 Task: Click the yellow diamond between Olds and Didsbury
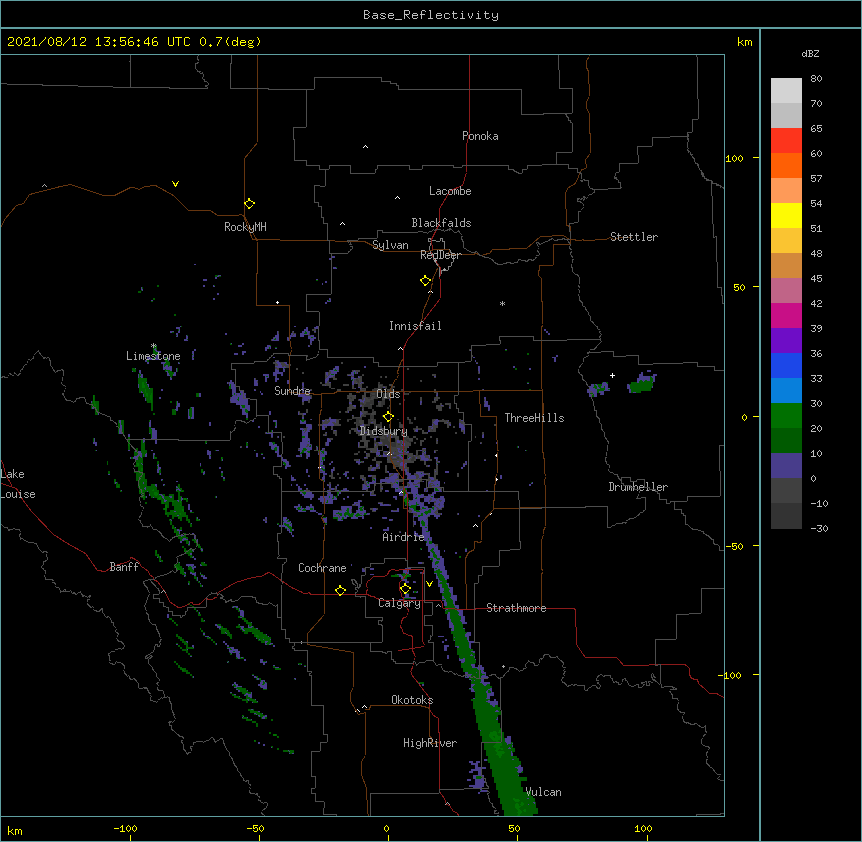388,417
